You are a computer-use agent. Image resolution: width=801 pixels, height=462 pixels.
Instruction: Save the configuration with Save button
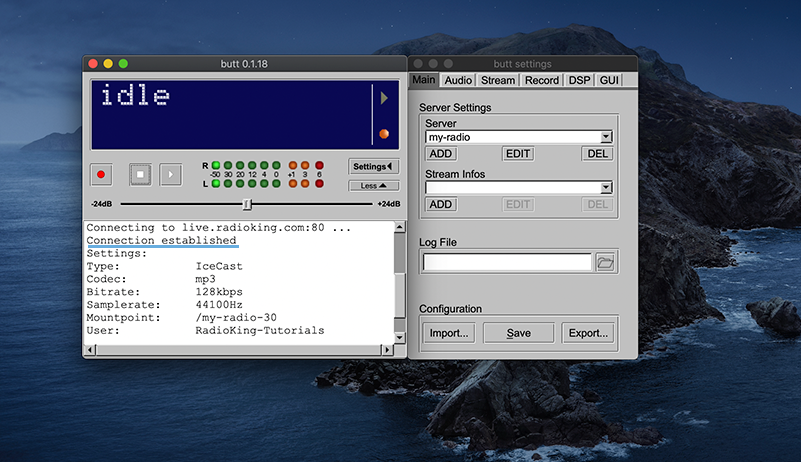(518, 333)
